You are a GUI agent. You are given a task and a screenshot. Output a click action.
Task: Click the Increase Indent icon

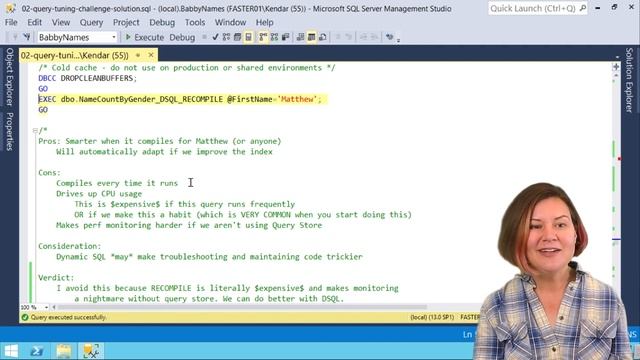coord(374,37)
